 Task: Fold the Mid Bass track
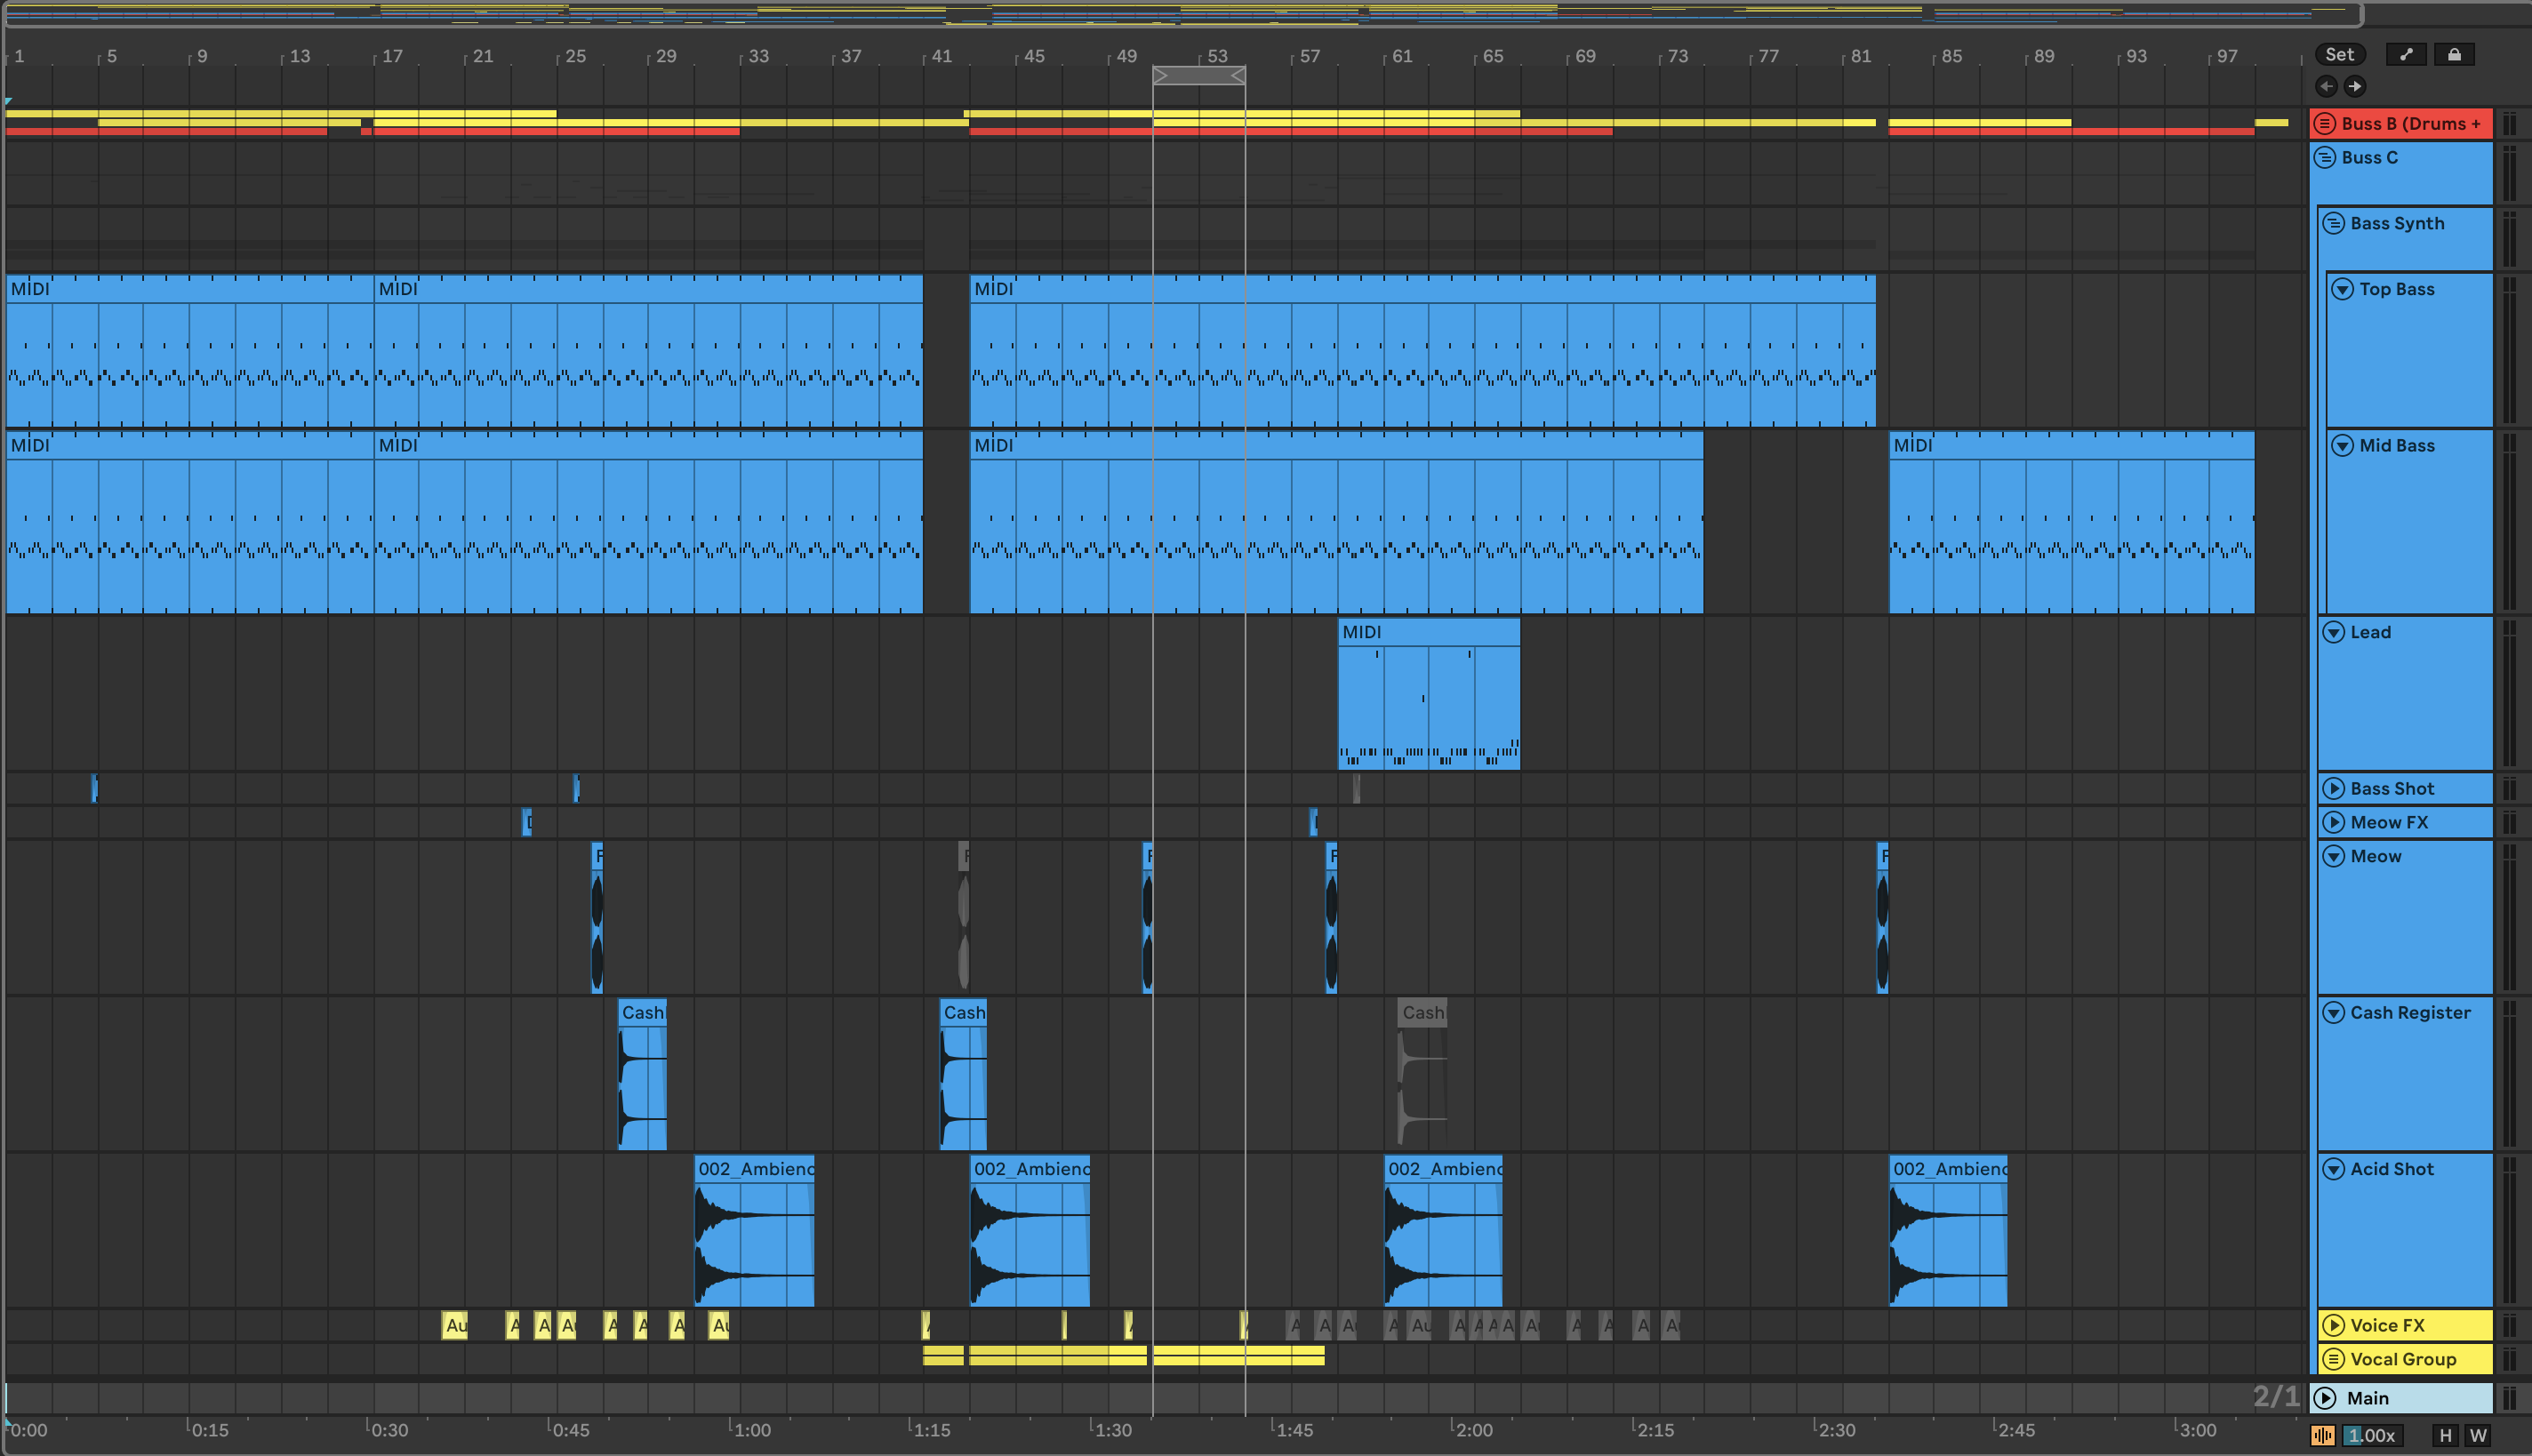[2343, 445]
